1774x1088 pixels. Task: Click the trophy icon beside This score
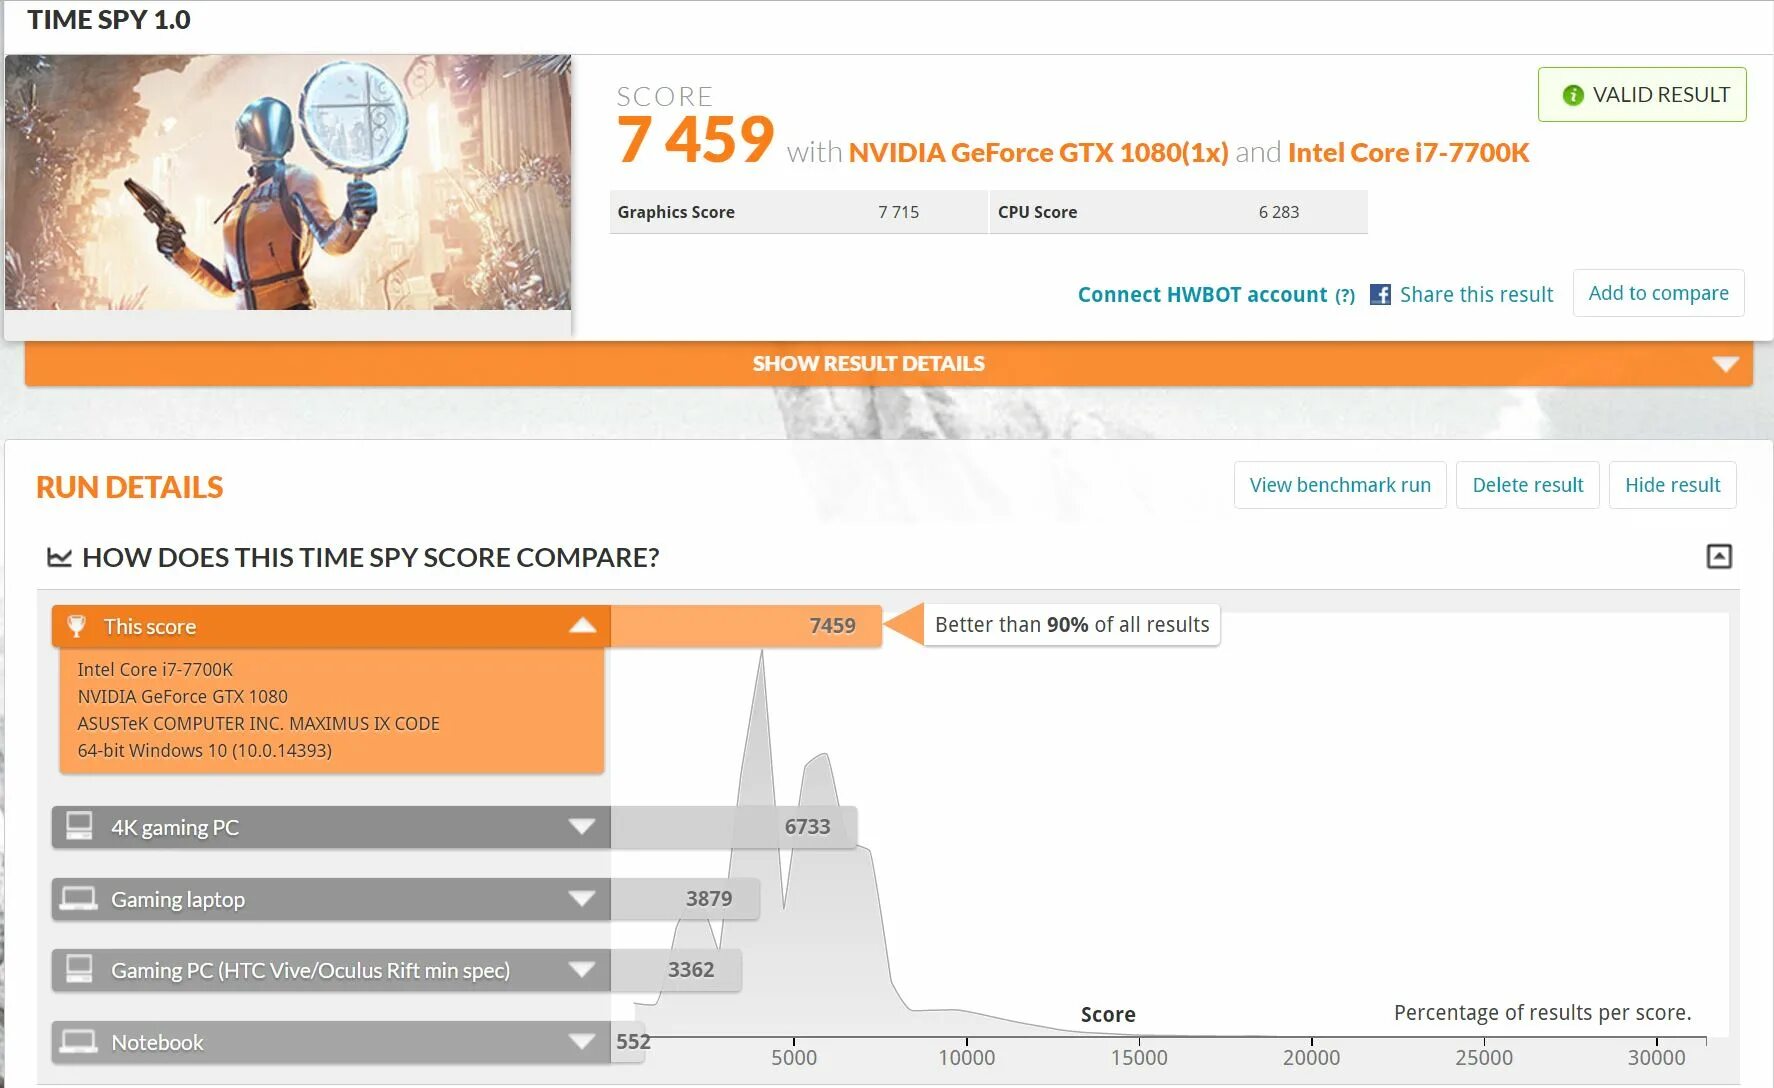point(76,626)
